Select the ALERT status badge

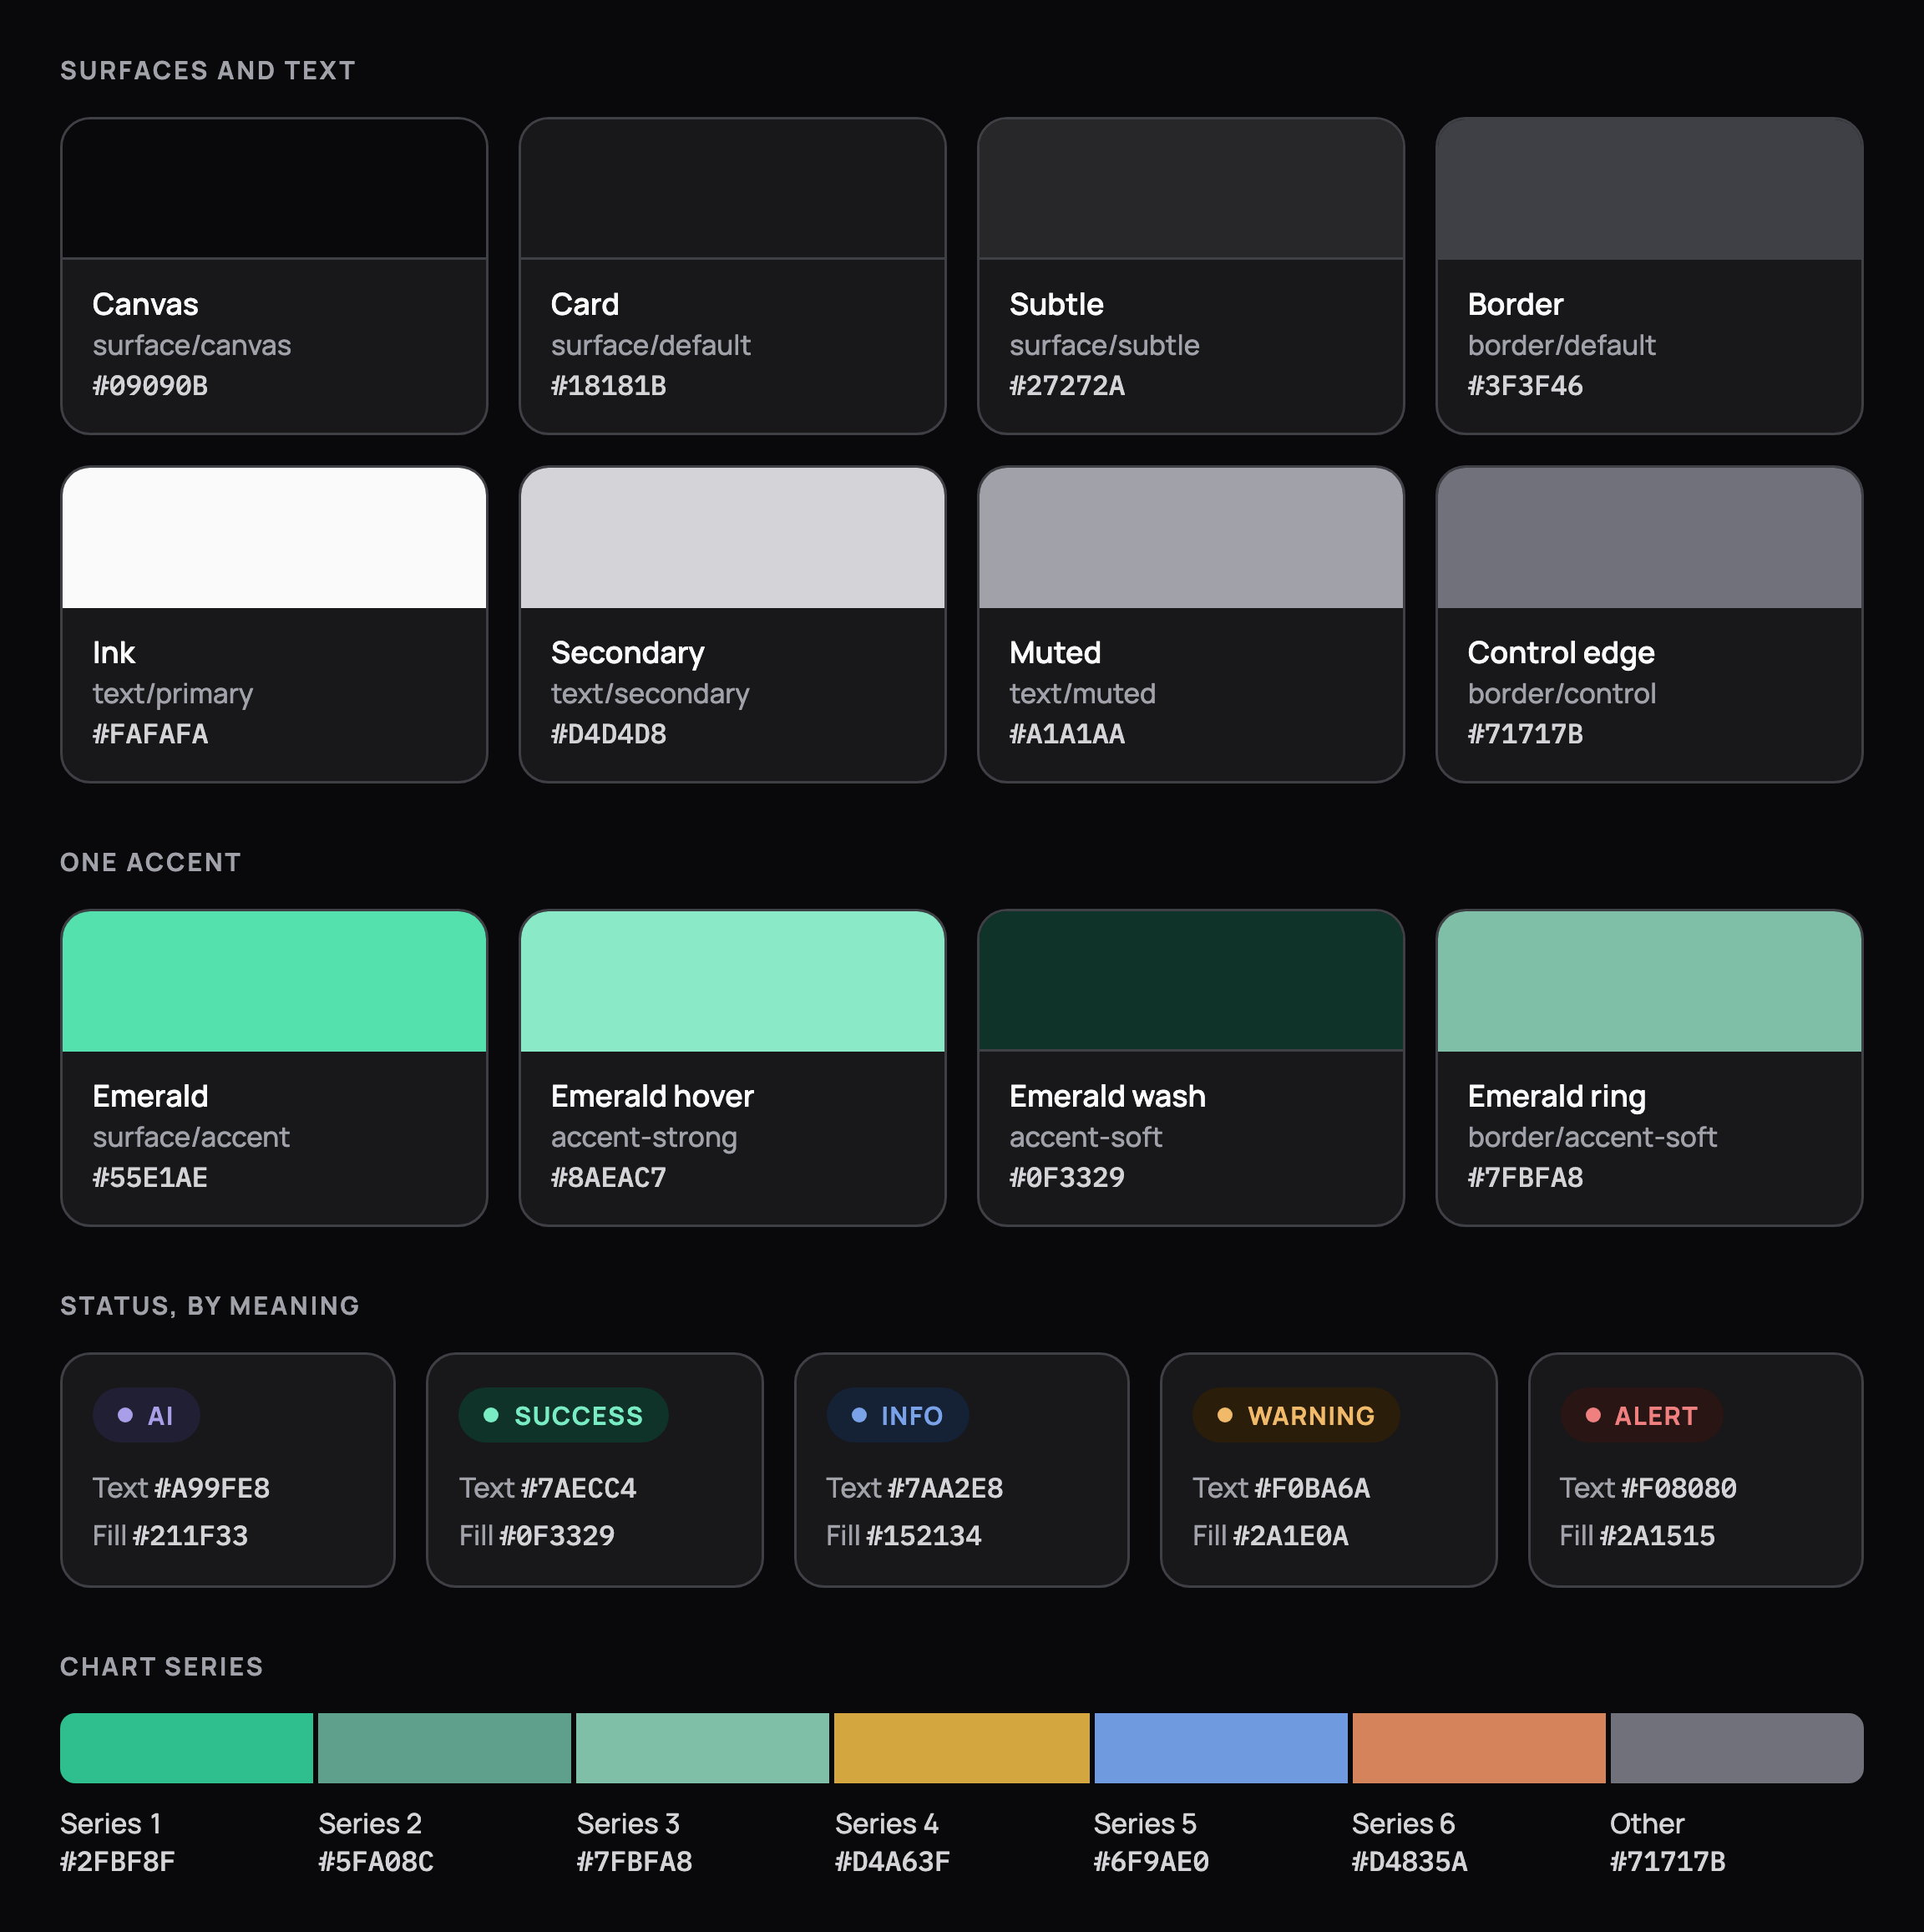tap(1641, 1415)
